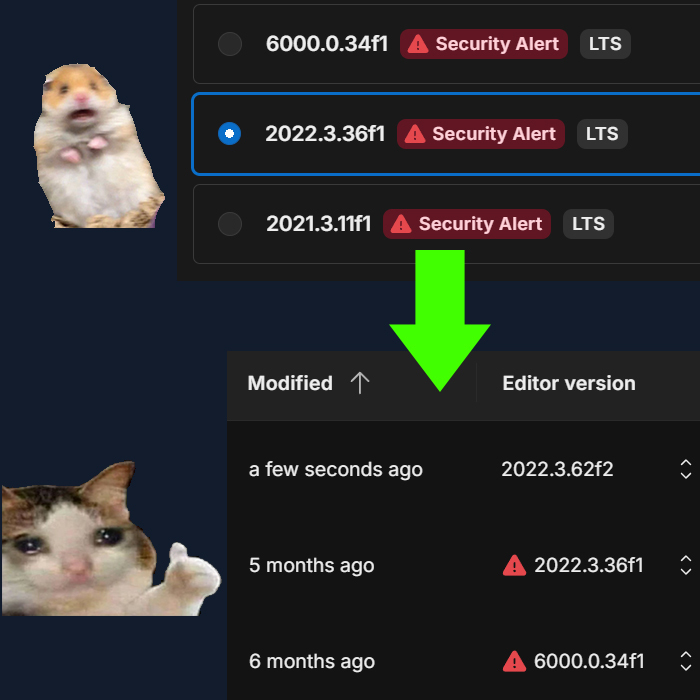The width and height of the screenshot is (700, 700).
Task: Open version selector for 2022.3.62f2 project
Action: (686, 469)
